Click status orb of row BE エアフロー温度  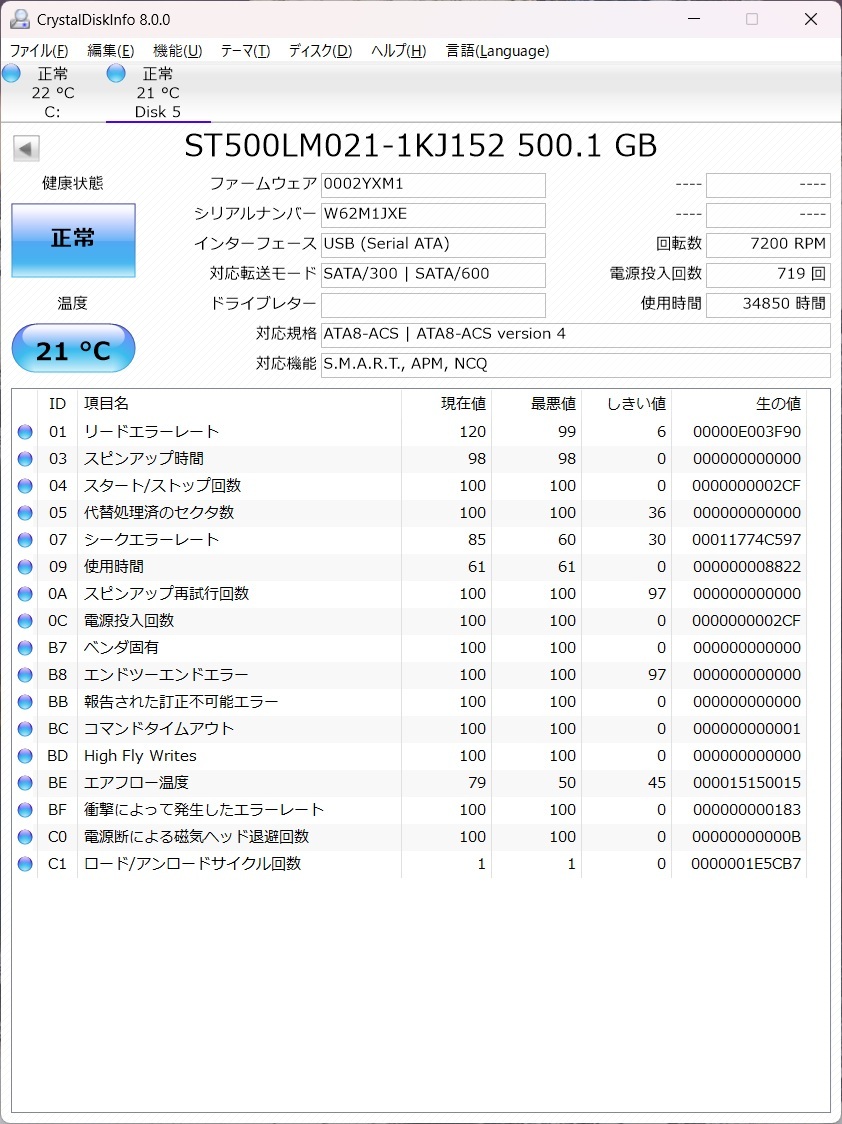click(x=25, y=783)
